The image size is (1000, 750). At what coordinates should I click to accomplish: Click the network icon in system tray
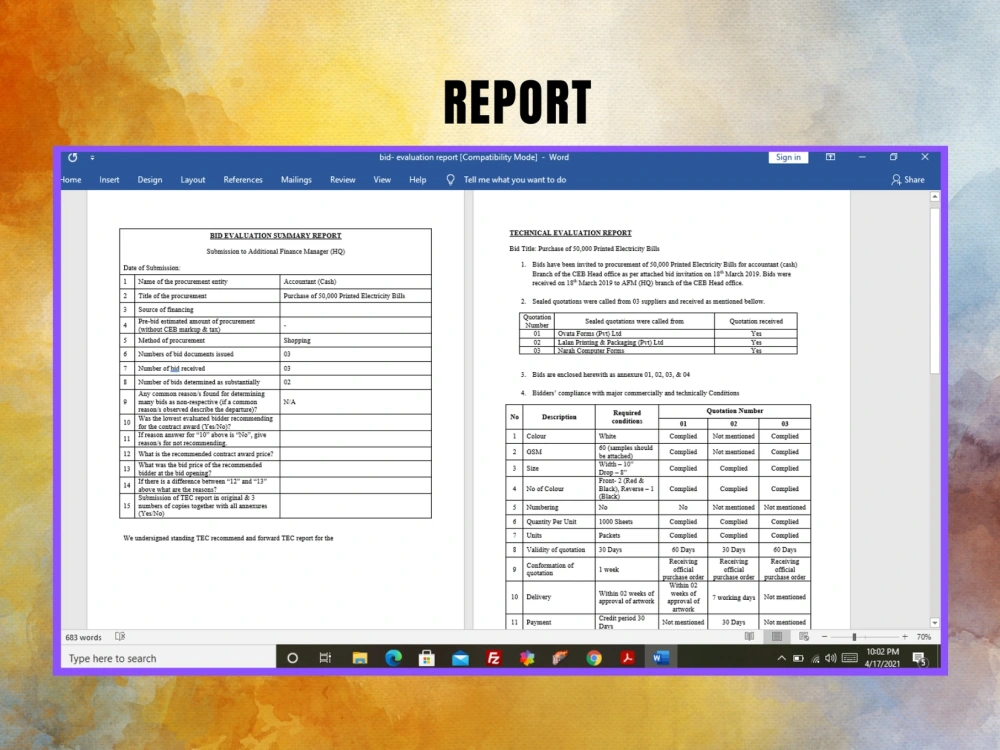click(x=815, y=658)
